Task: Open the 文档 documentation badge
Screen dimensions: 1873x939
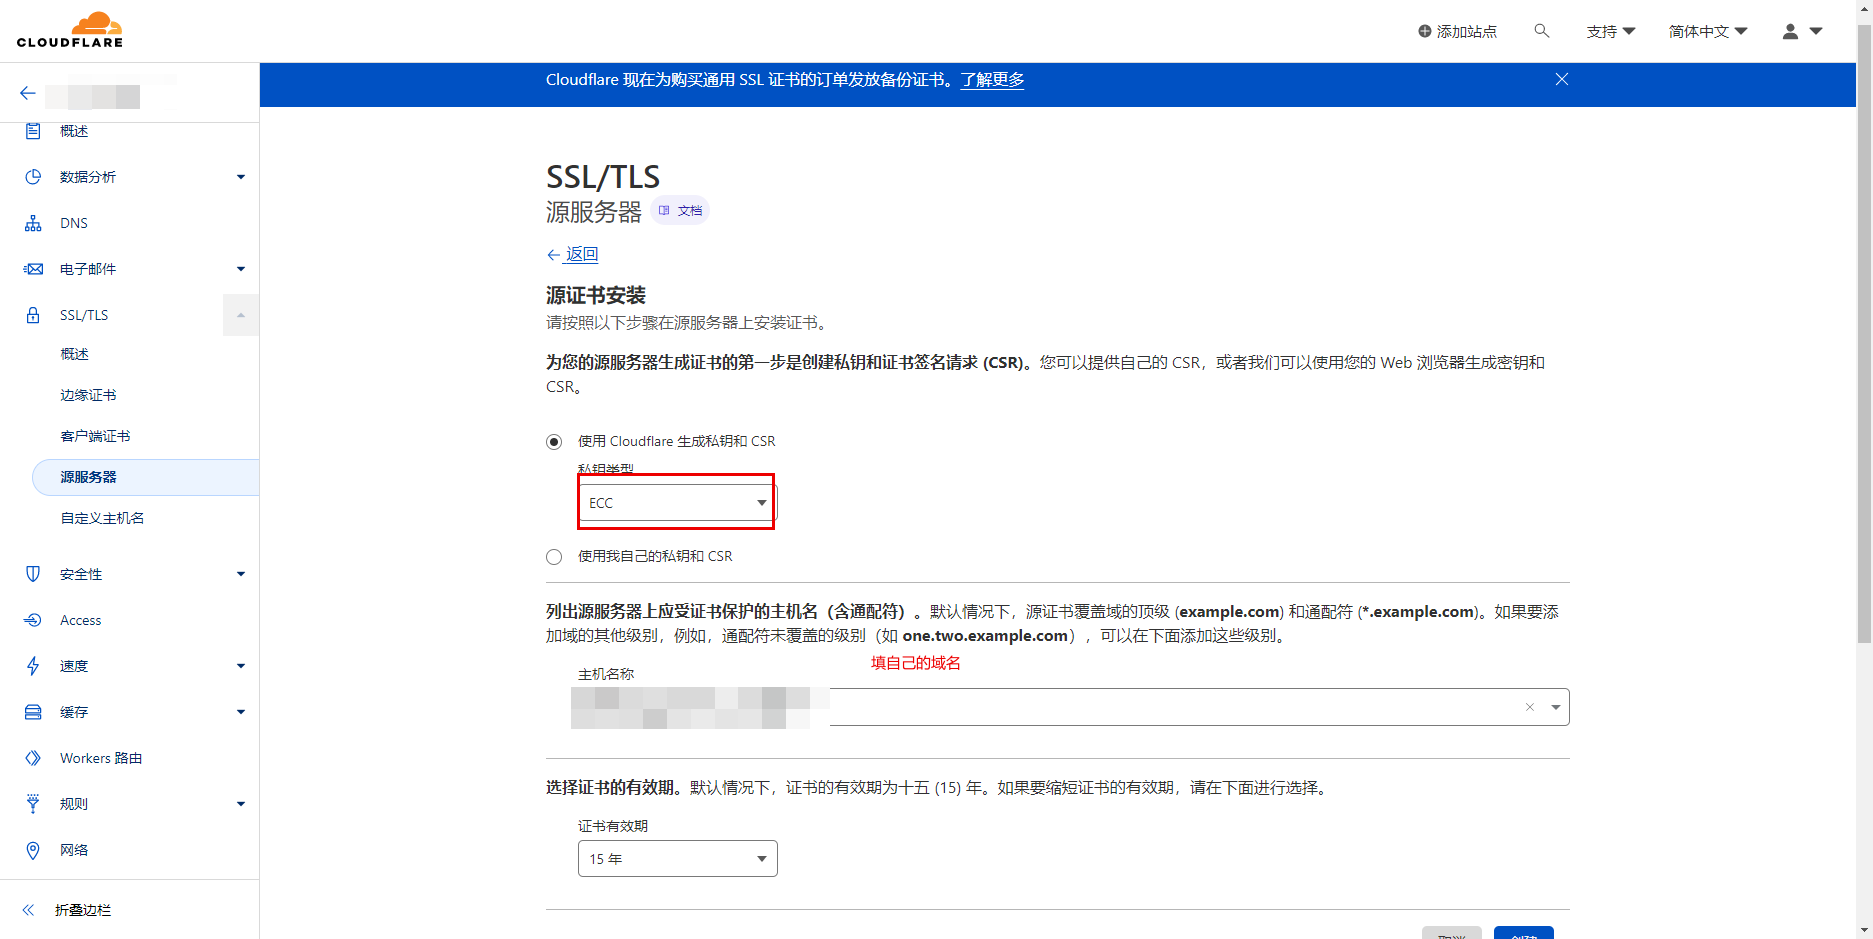Action: (x=680, y=210)
